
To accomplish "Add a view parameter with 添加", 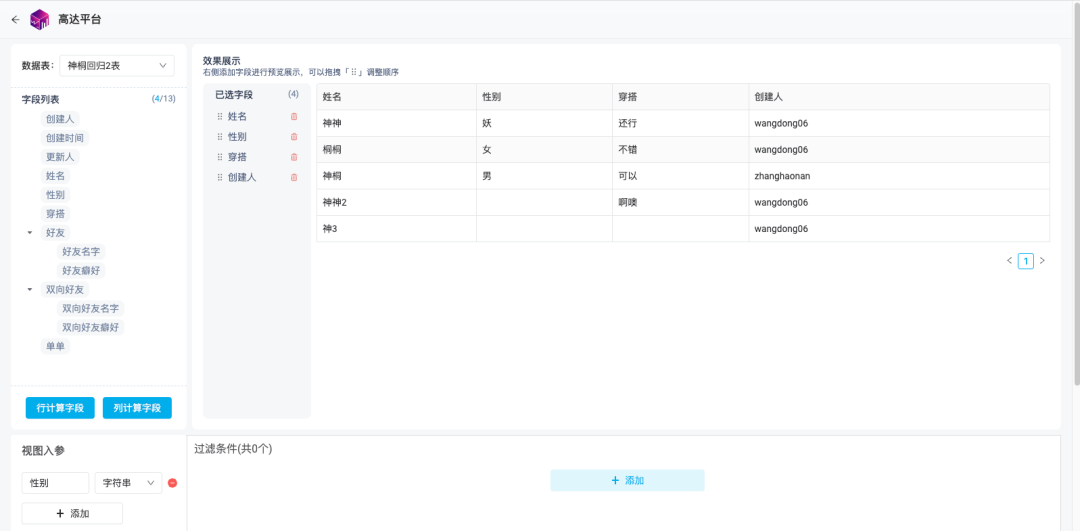I will 72,514.
